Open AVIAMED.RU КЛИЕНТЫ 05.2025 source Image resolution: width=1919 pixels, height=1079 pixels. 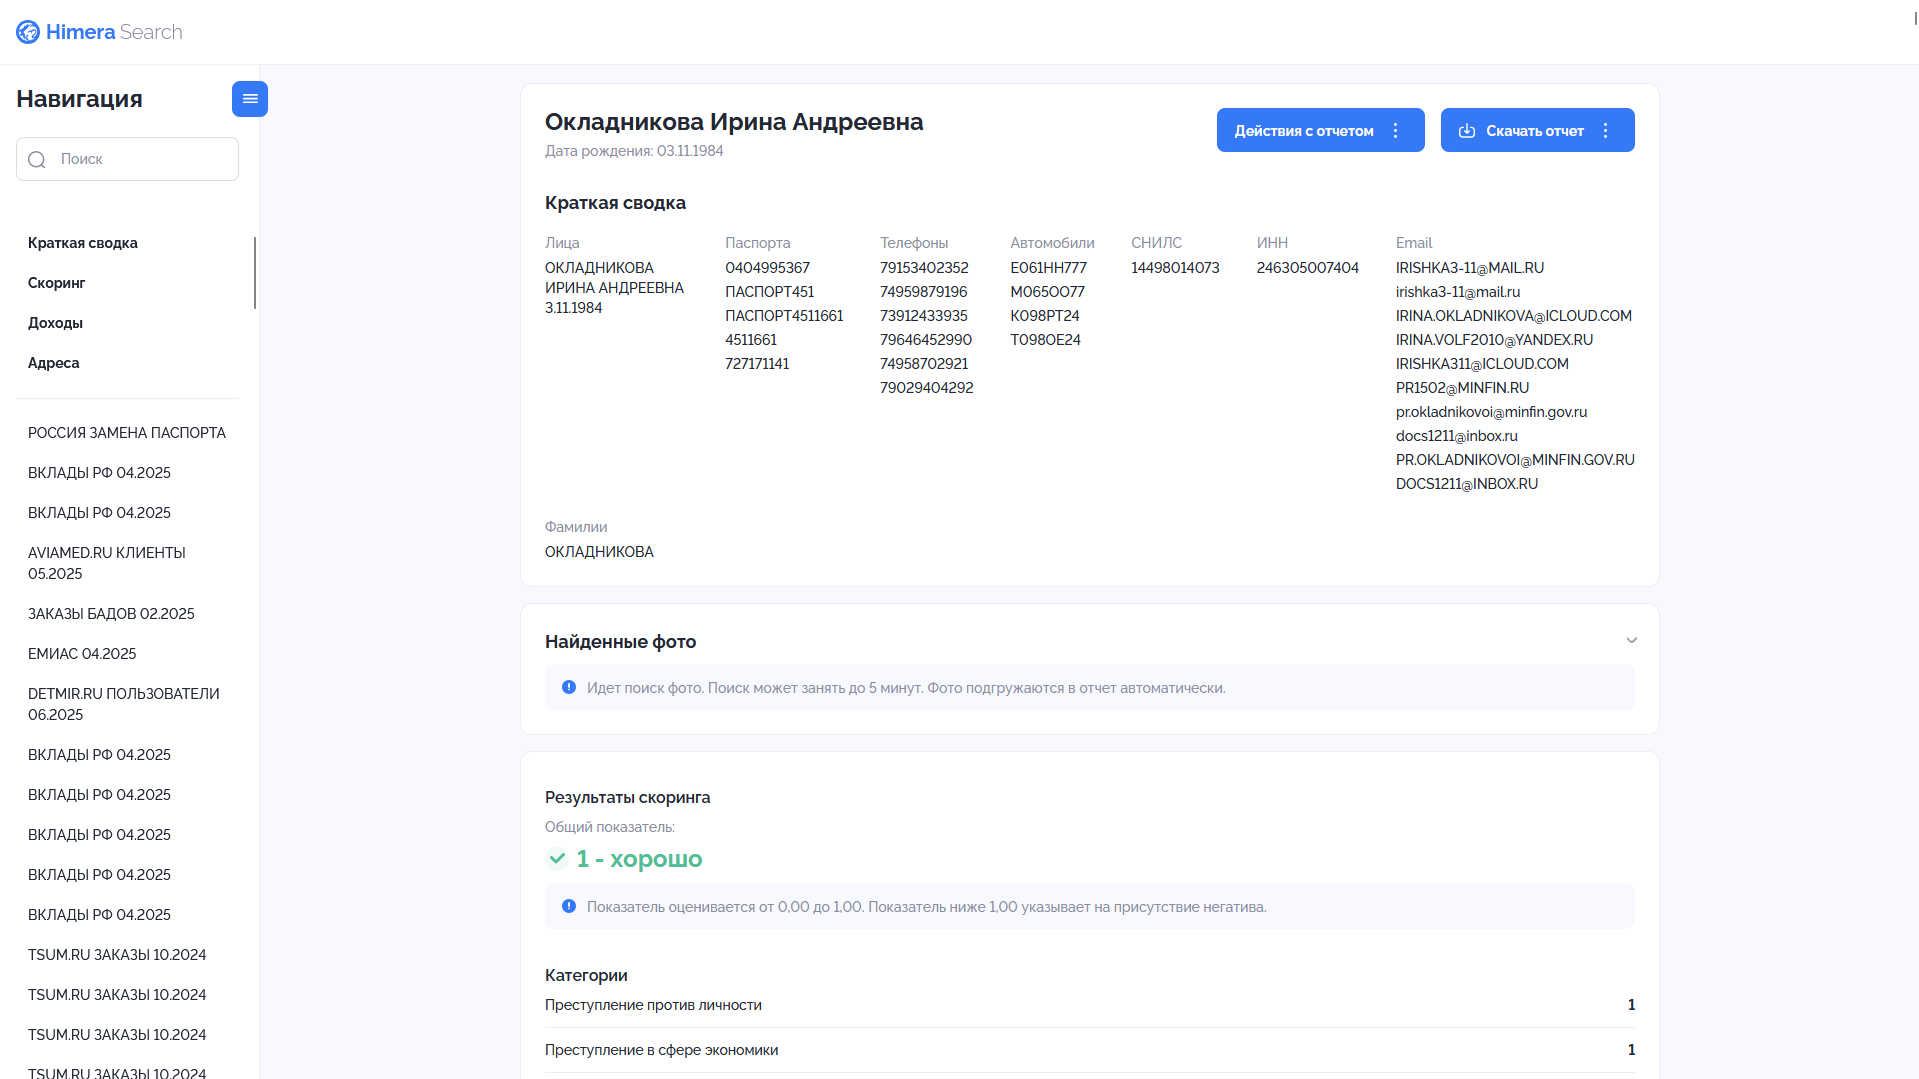click(107, 563)
